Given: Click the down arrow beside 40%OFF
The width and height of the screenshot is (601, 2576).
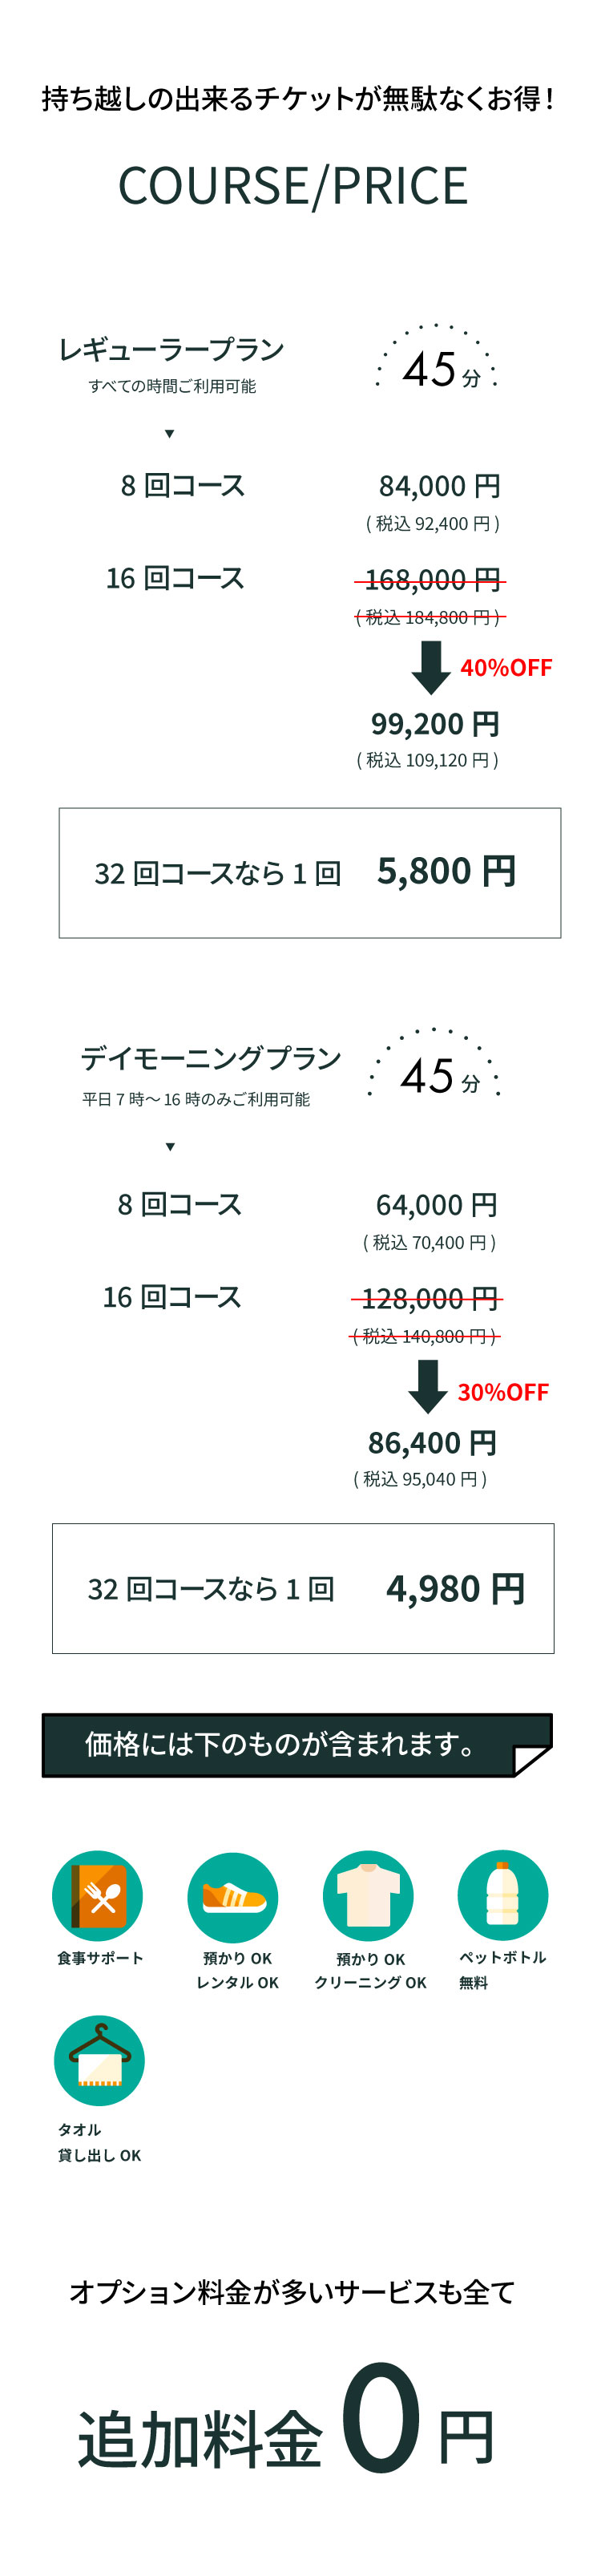Looking at the screenshot, I should (431, 668).
